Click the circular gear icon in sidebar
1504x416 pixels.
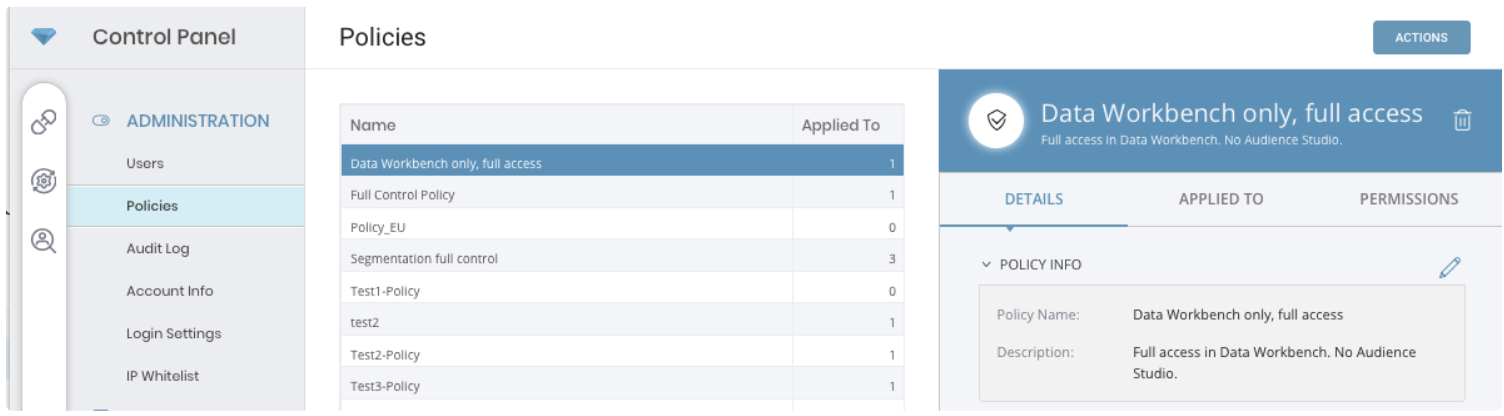coord(43,181)
